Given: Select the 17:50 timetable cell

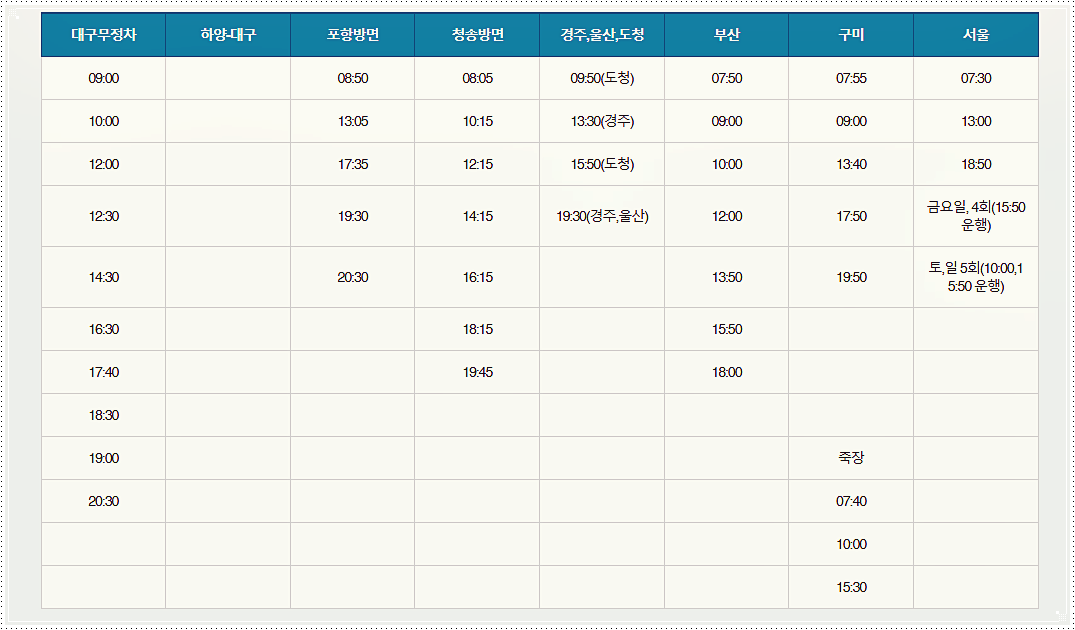Looking at the screenshot, I should pos(851,216).
